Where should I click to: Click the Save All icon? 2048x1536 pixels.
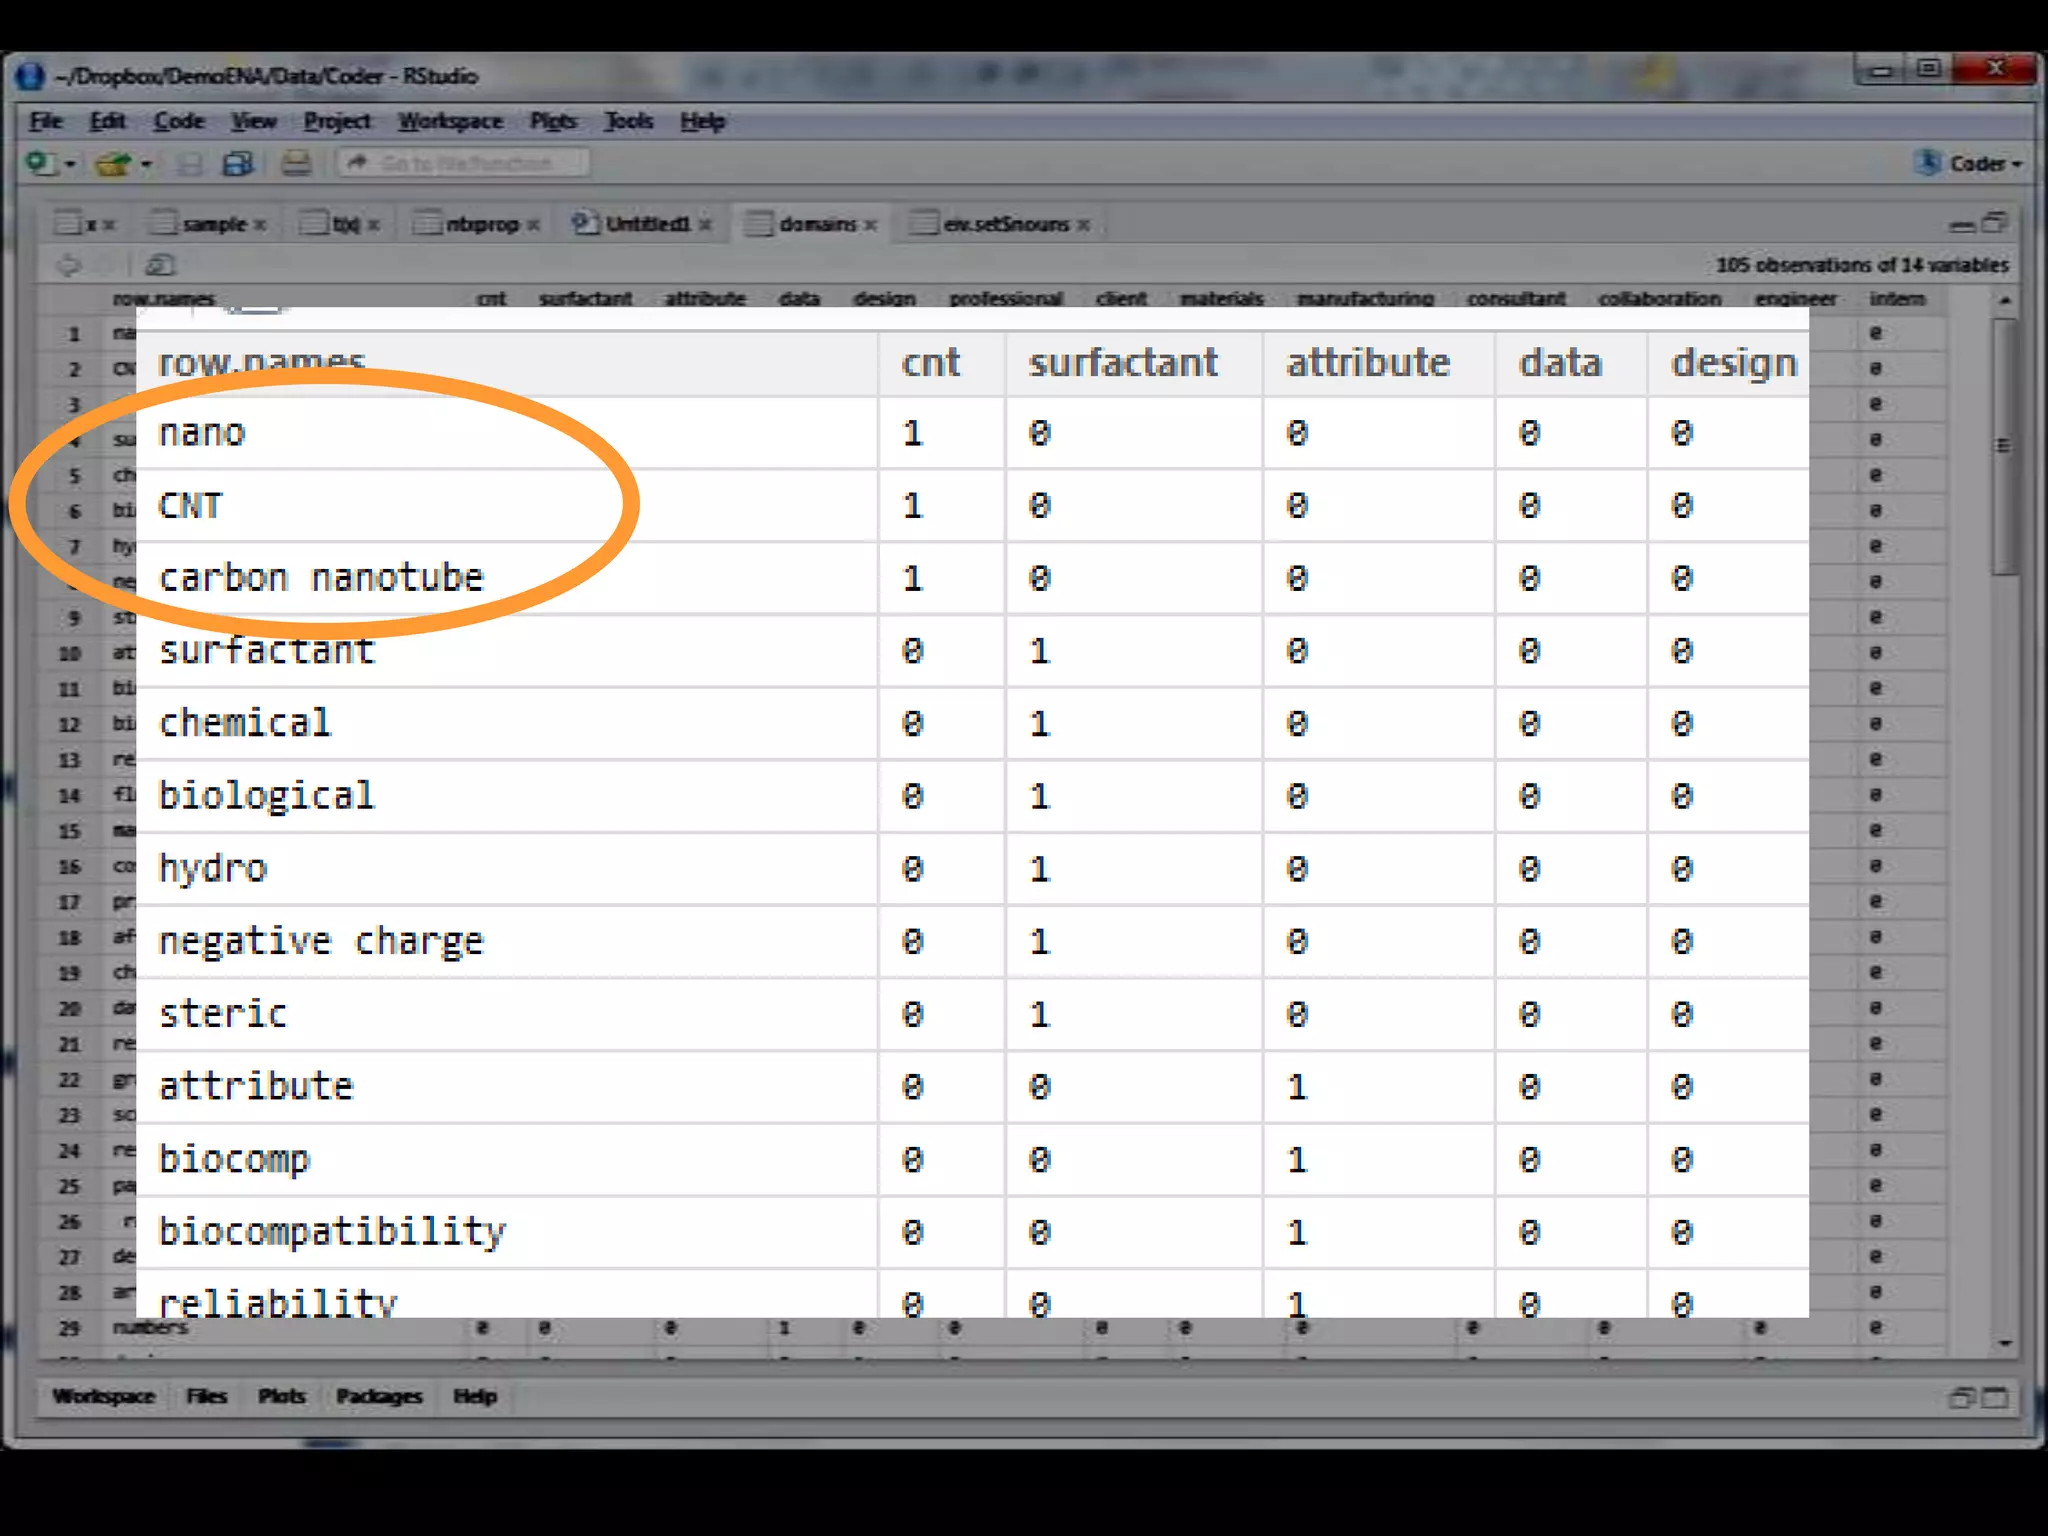point(238,164)
